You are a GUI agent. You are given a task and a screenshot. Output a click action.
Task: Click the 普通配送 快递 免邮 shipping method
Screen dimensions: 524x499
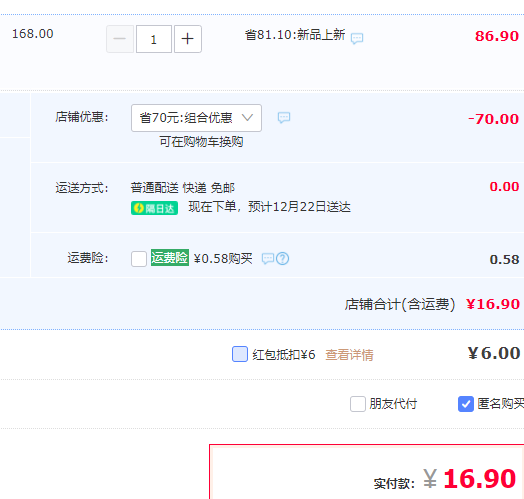[182, 188]
